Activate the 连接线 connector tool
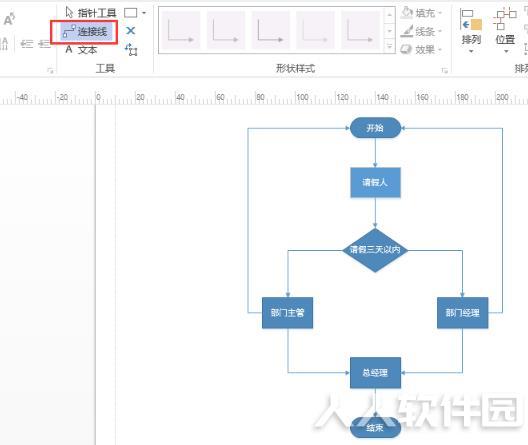The width and height of the screenshot is (528, 445). (x=85, y=32)
